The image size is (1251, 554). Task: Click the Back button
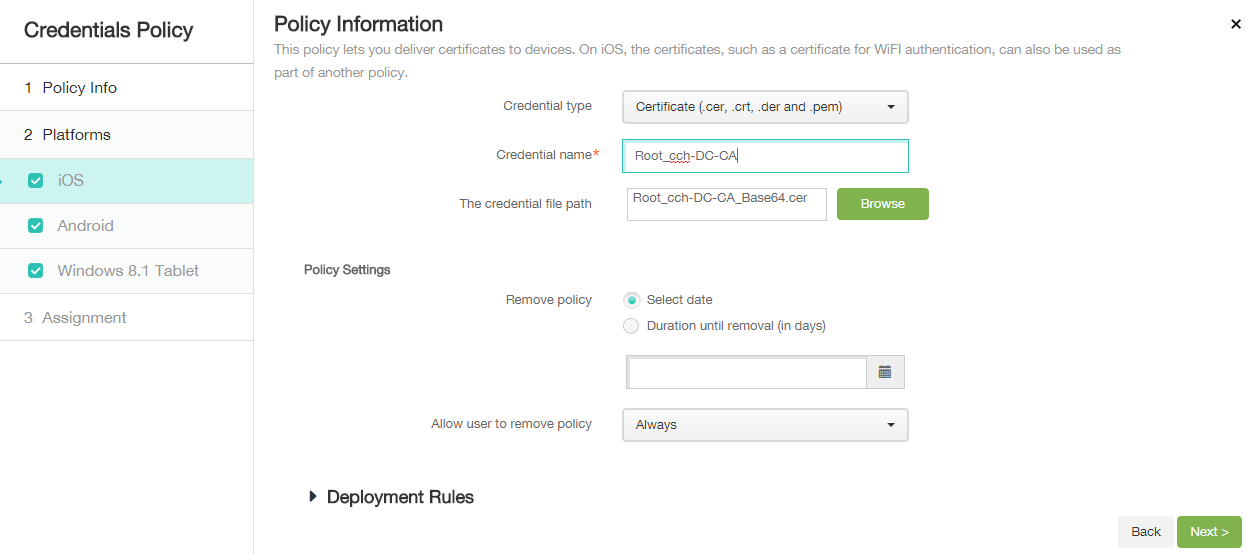(1145, 532)
